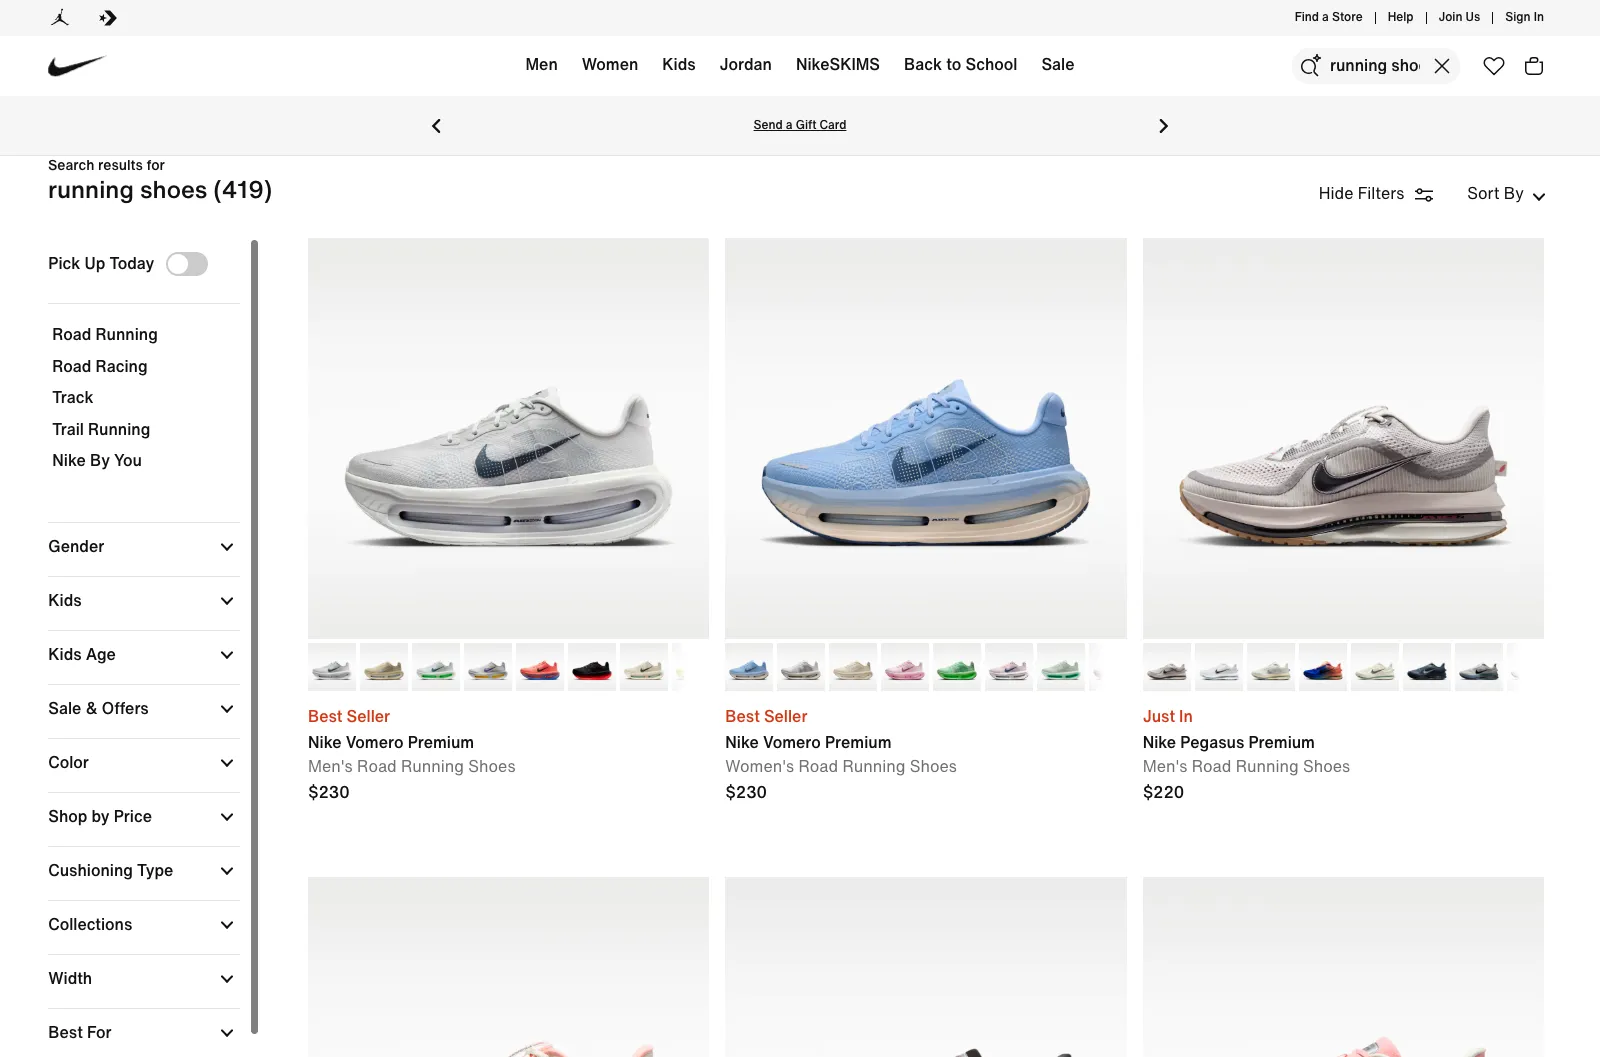This screenshot has height=1057, width=1600.
Task: Select the Nike By You category
Action: click(x=97, y=461)
